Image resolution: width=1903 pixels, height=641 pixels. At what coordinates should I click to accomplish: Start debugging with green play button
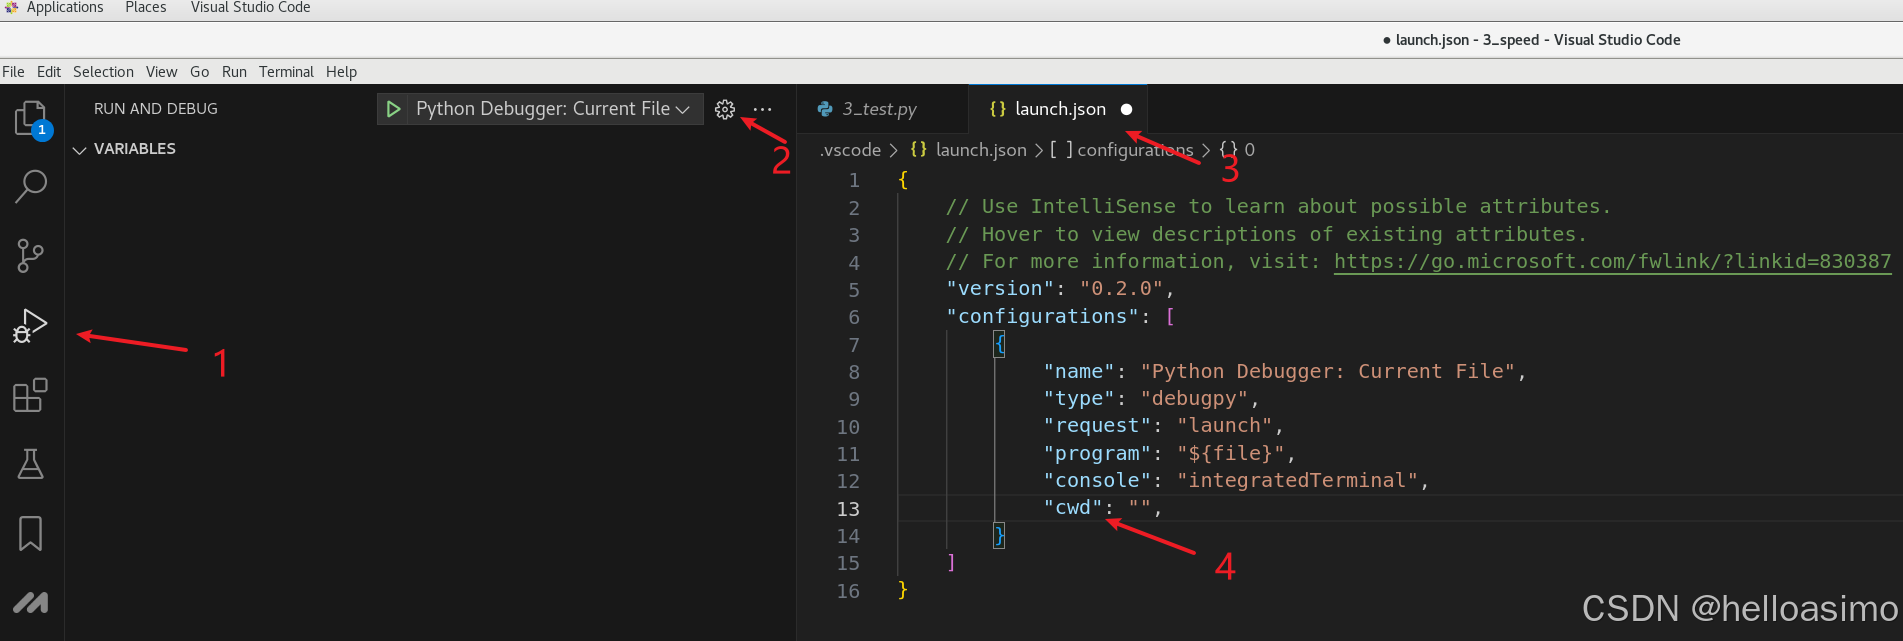click(393, 109)
